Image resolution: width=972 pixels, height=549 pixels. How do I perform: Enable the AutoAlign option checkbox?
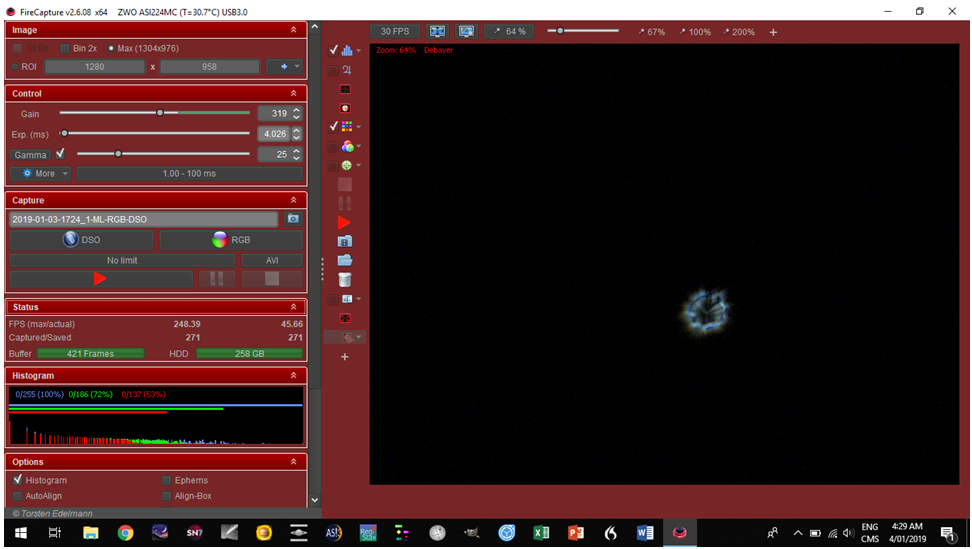[x=17, y=496]
